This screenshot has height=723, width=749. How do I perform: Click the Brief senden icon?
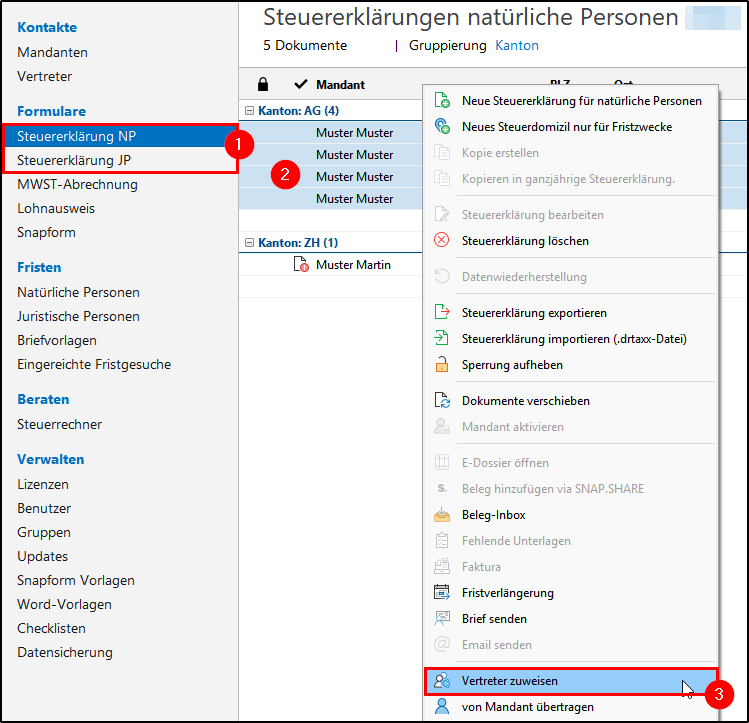tap(442, 618)
